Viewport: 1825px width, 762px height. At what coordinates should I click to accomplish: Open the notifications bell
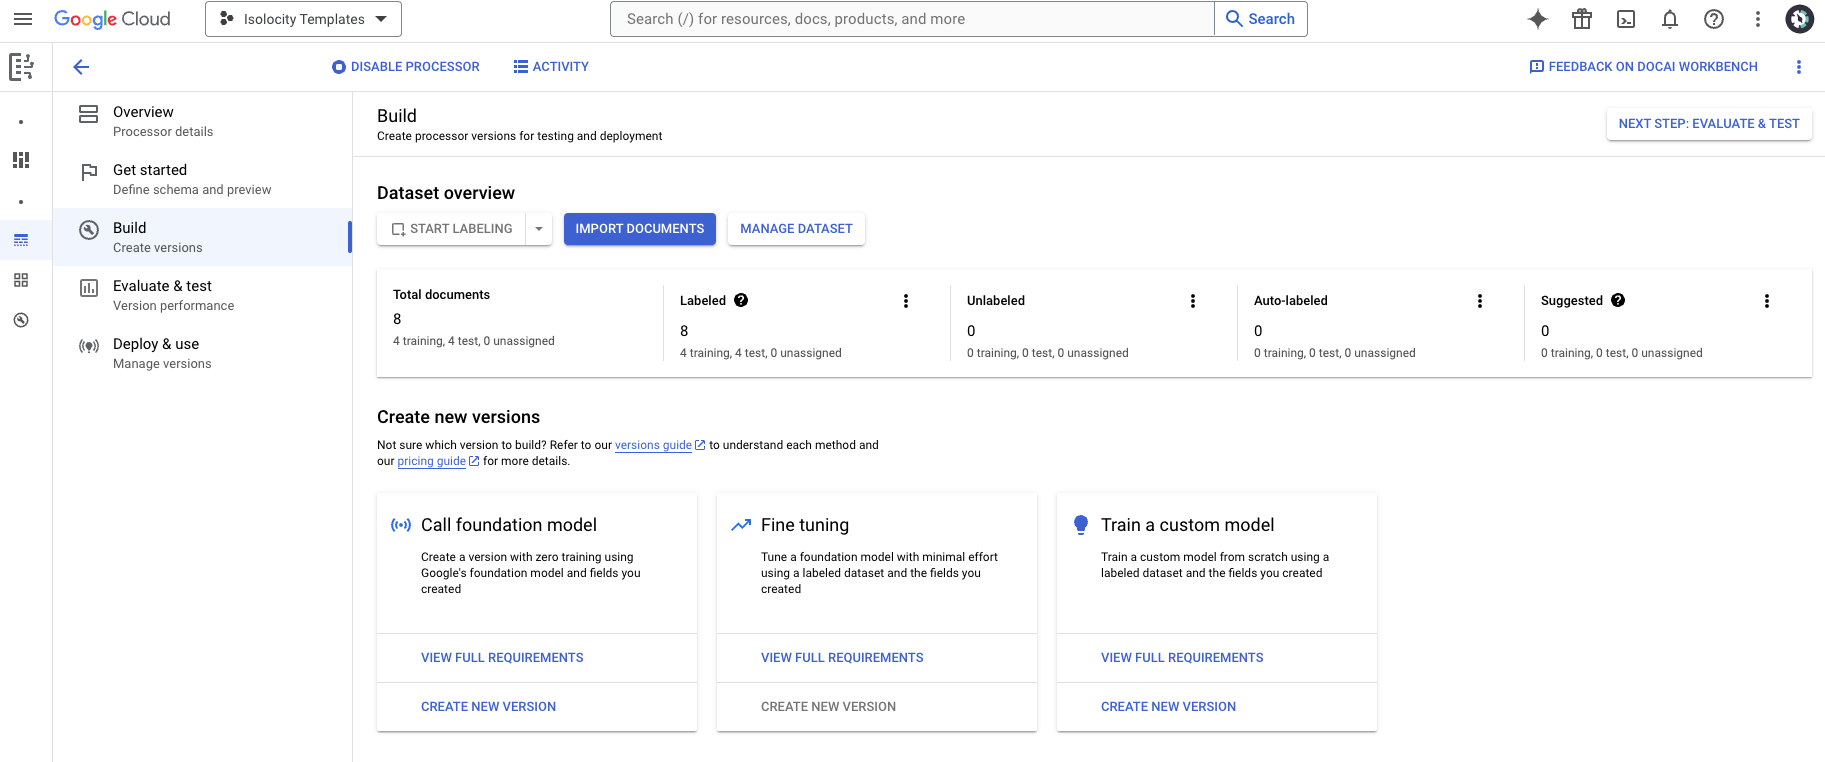(x=1670, y=19)
